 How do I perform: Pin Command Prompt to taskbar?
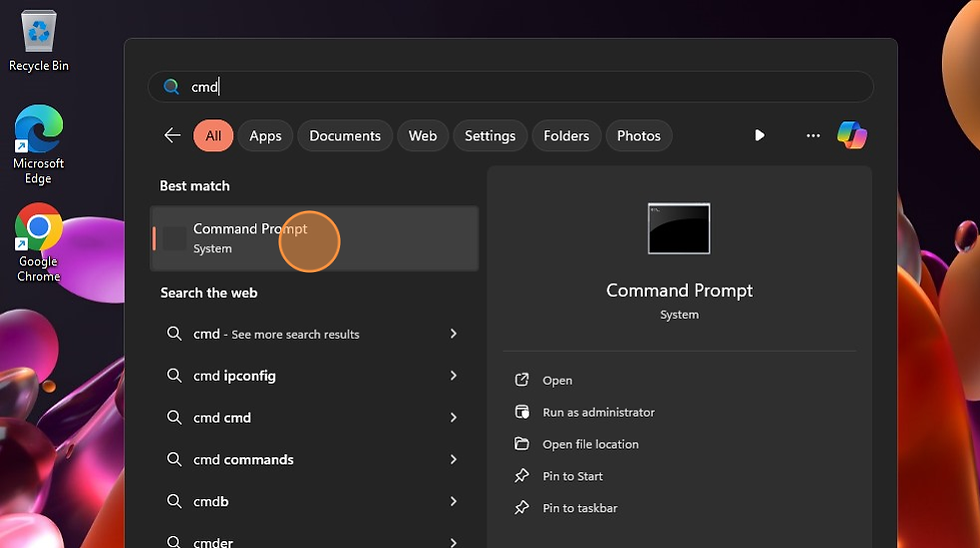tap(579, 508)
